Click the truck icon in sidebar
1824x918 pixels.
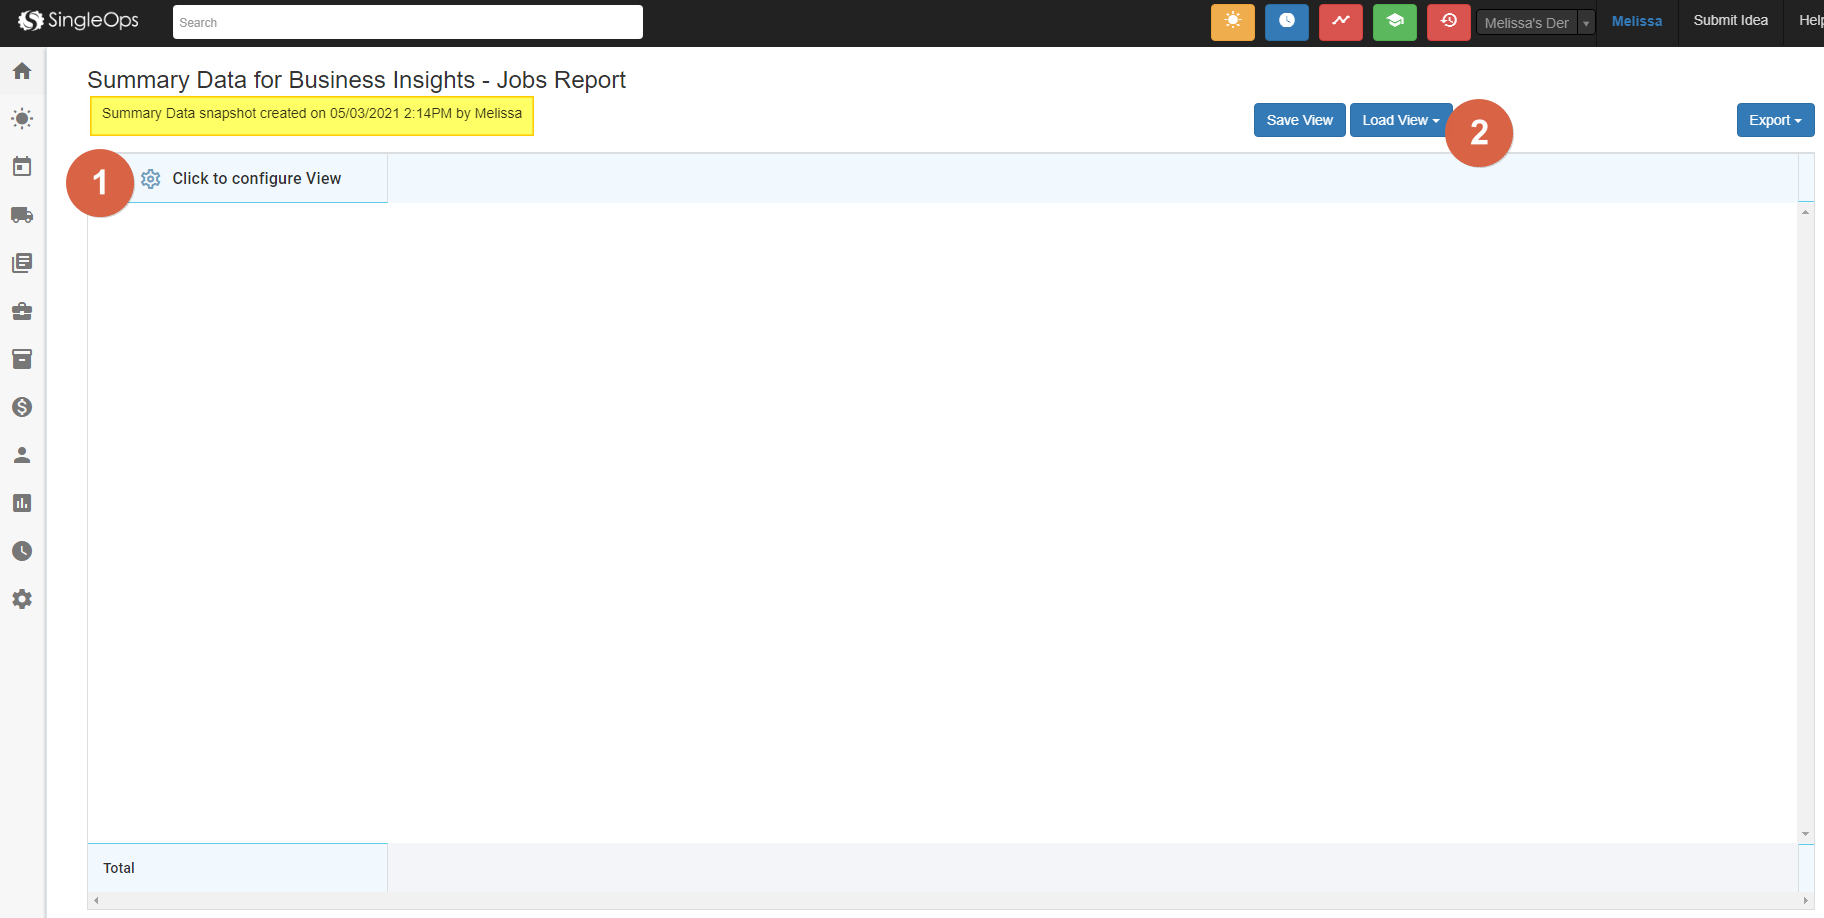click(x=22, y=215)
